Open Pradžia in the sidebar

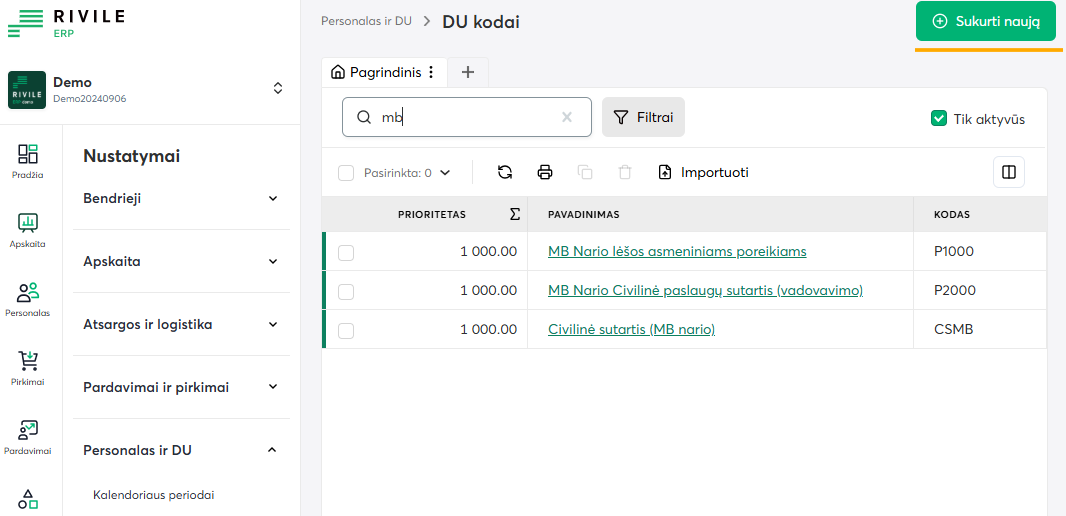[x=28, y=160]
